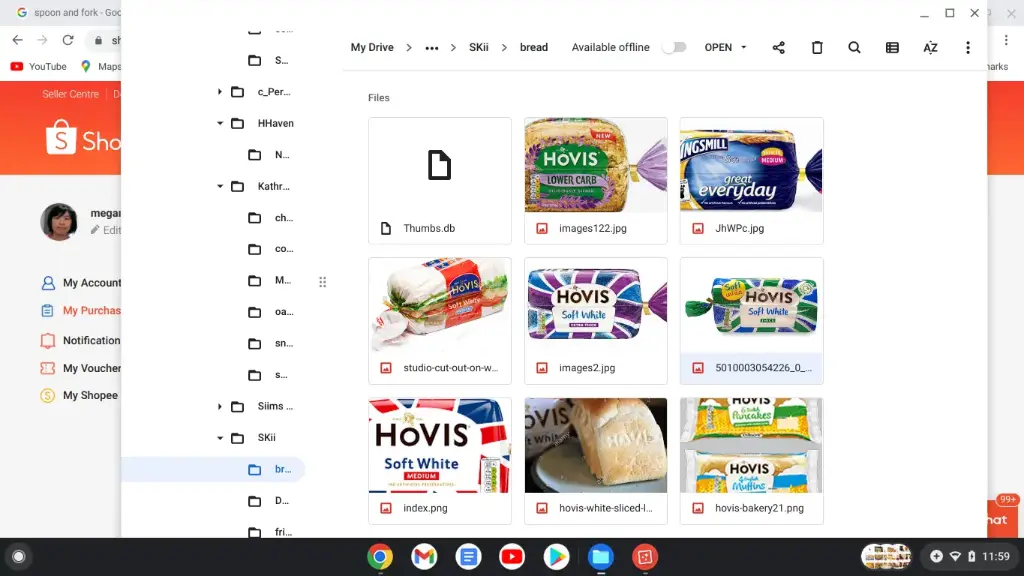Click the launcher circle button
The height and width of the screenshot is (576, 1024).
click(19, 557)
